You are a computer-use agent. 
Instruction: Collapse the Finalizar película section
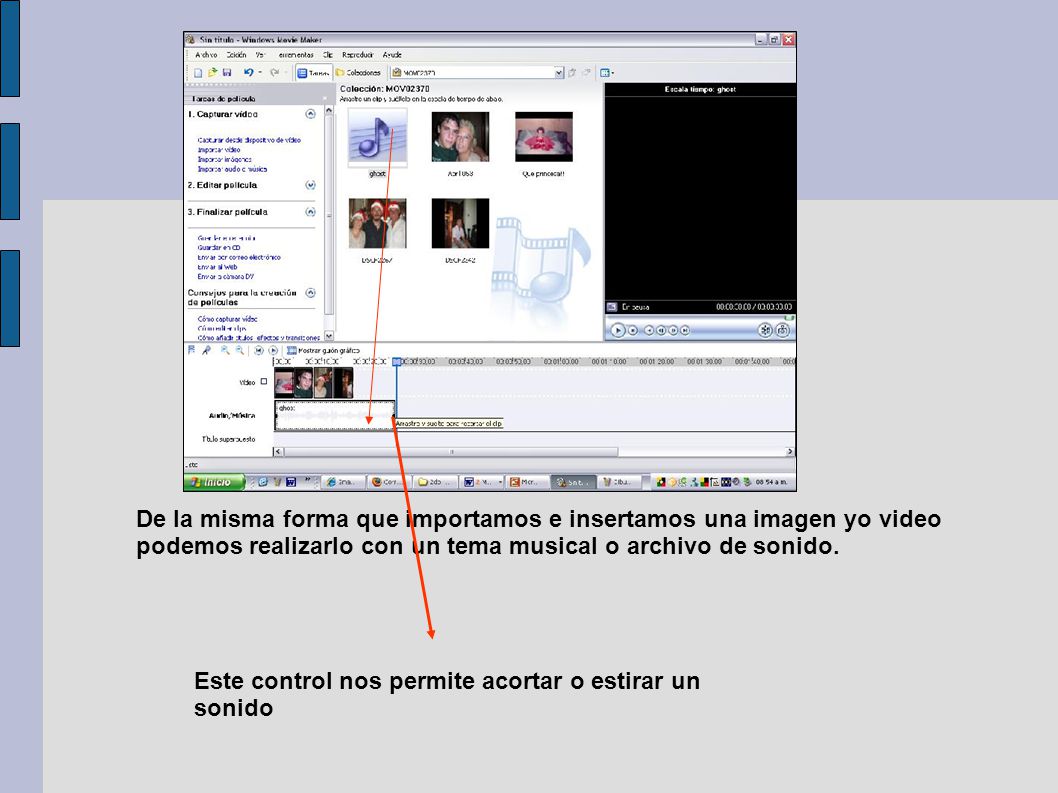310,212
